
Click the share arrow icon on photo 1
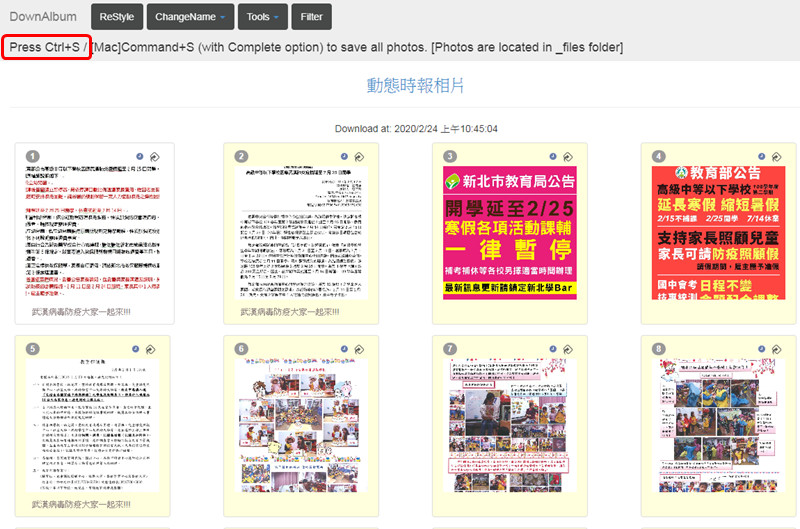pos(155,157)
